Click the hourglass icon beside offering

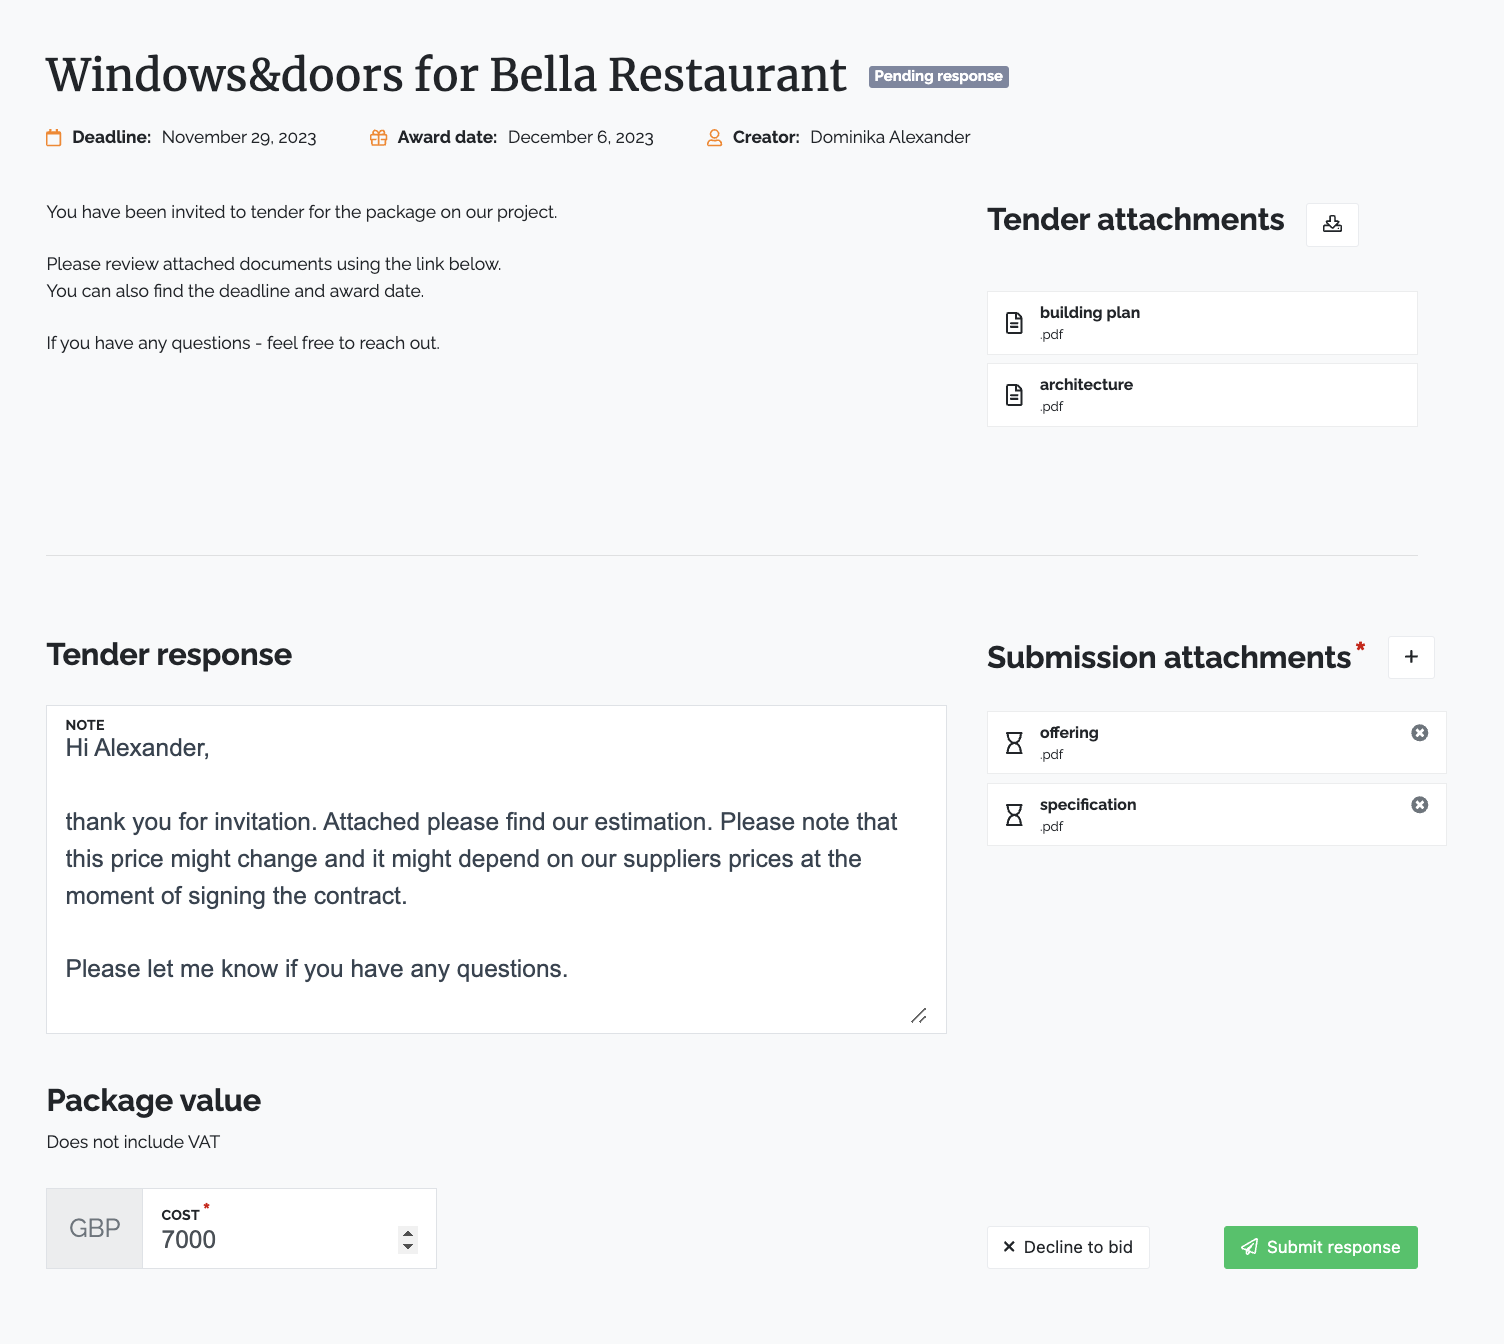[1014, 743]
